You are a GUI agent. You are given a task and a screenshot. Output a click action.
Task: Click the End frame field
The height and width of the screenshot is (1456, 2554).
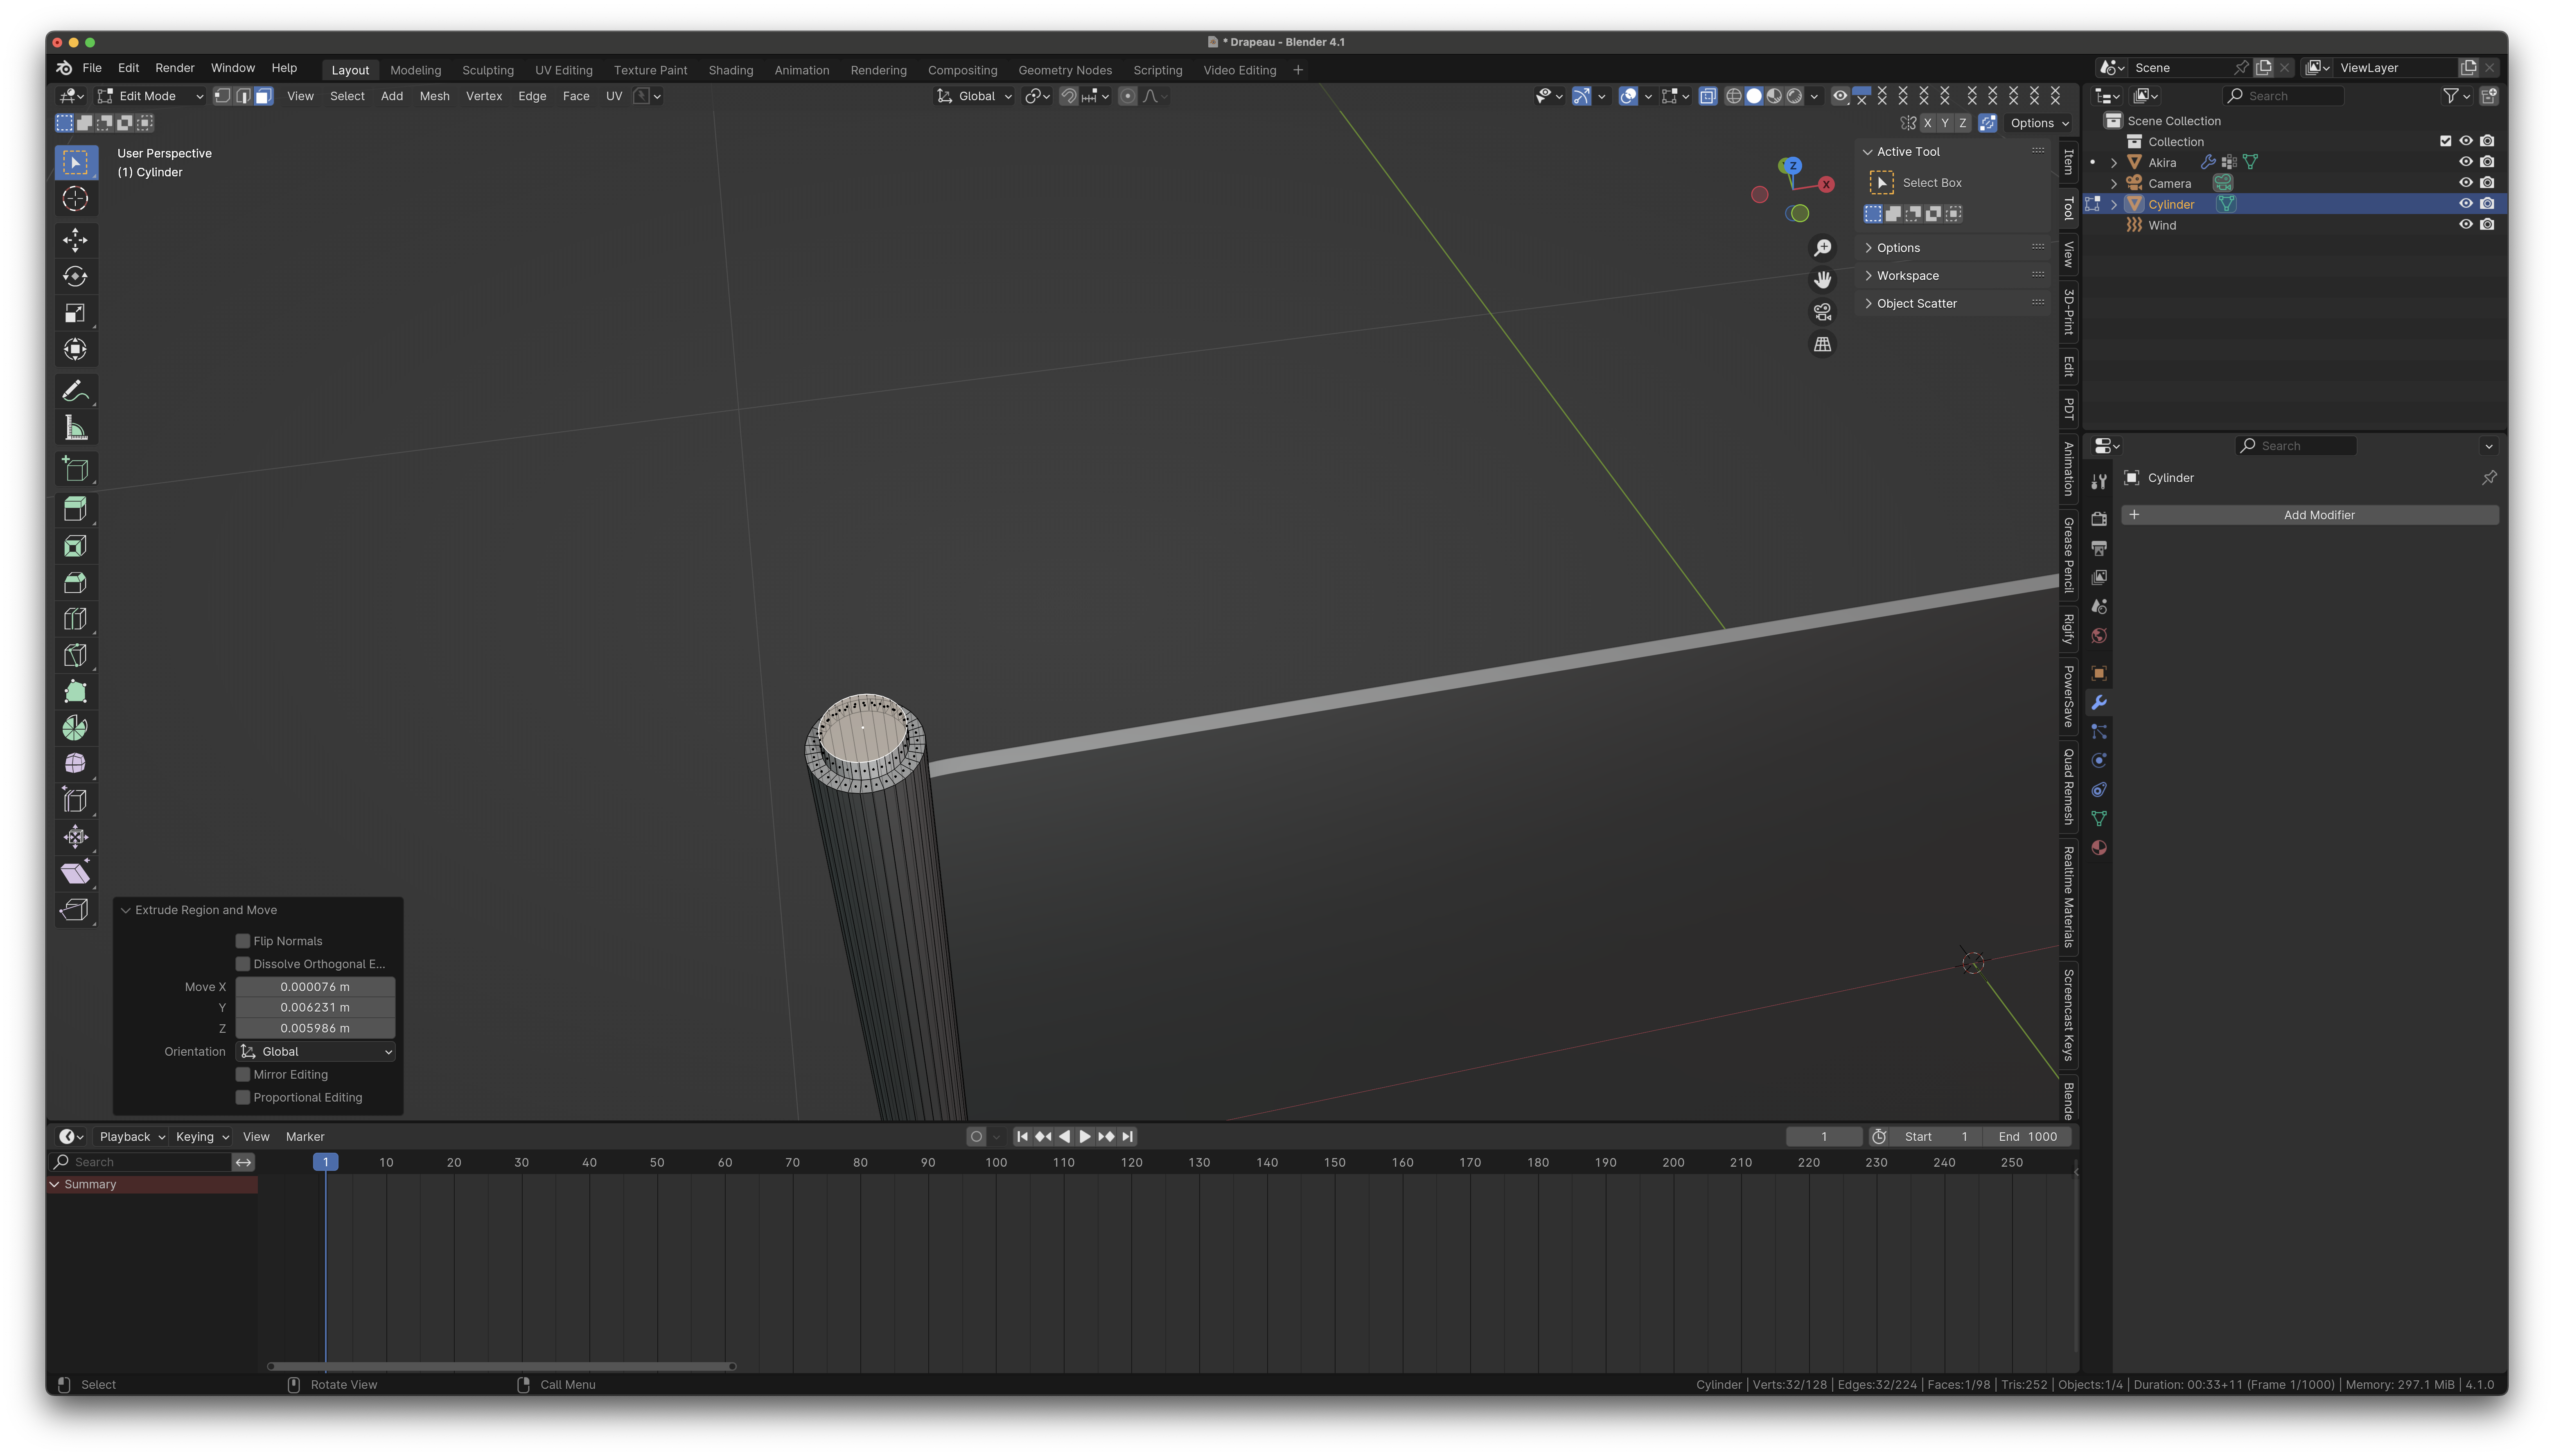click(x=2028, y=1137)
